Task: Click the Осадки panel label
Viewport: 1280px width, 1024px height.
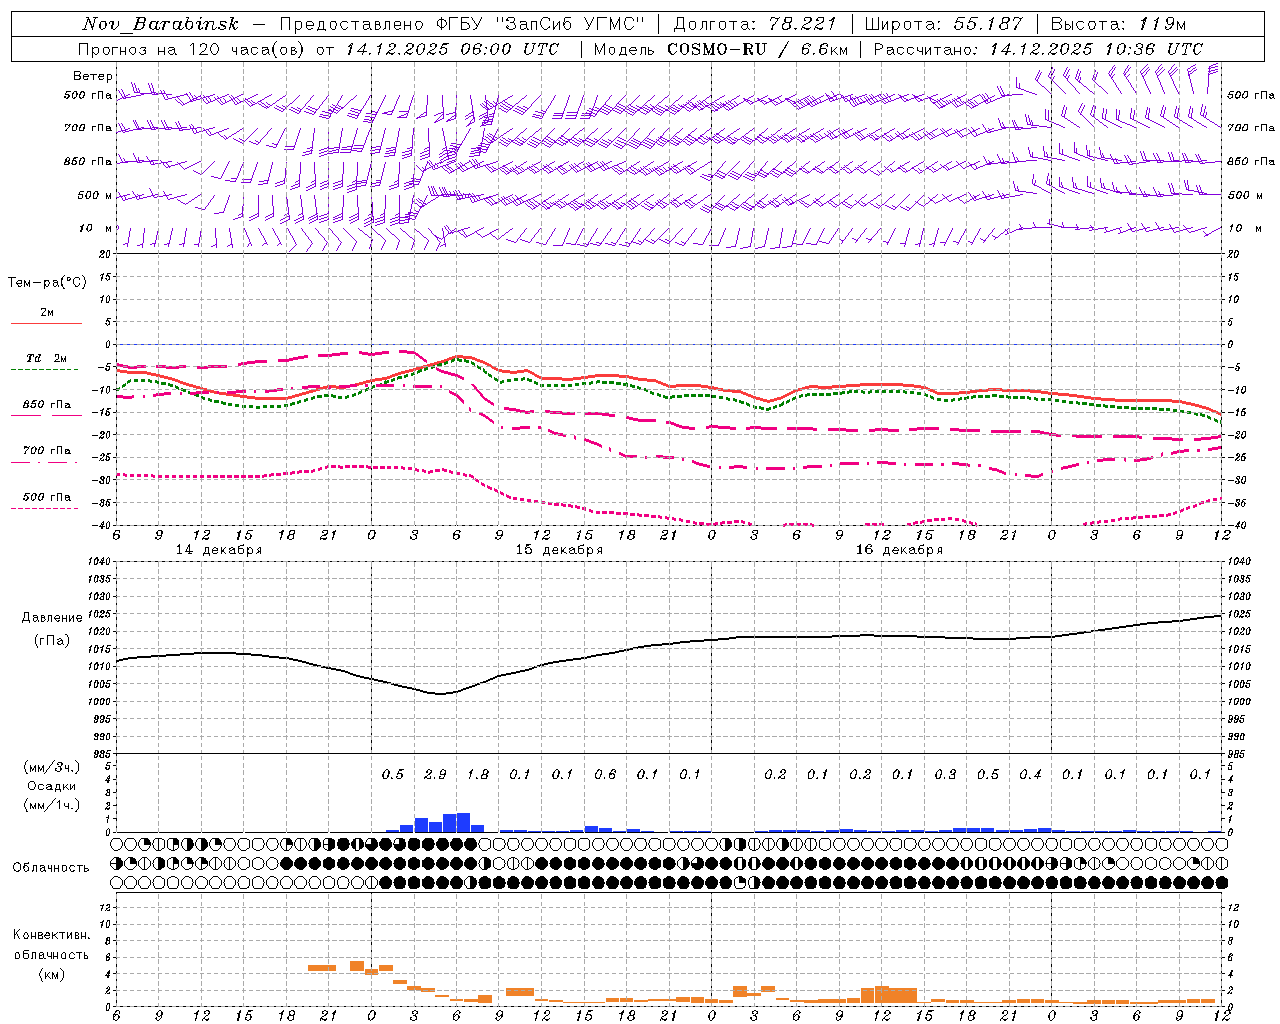Action: tap(52, 786)
